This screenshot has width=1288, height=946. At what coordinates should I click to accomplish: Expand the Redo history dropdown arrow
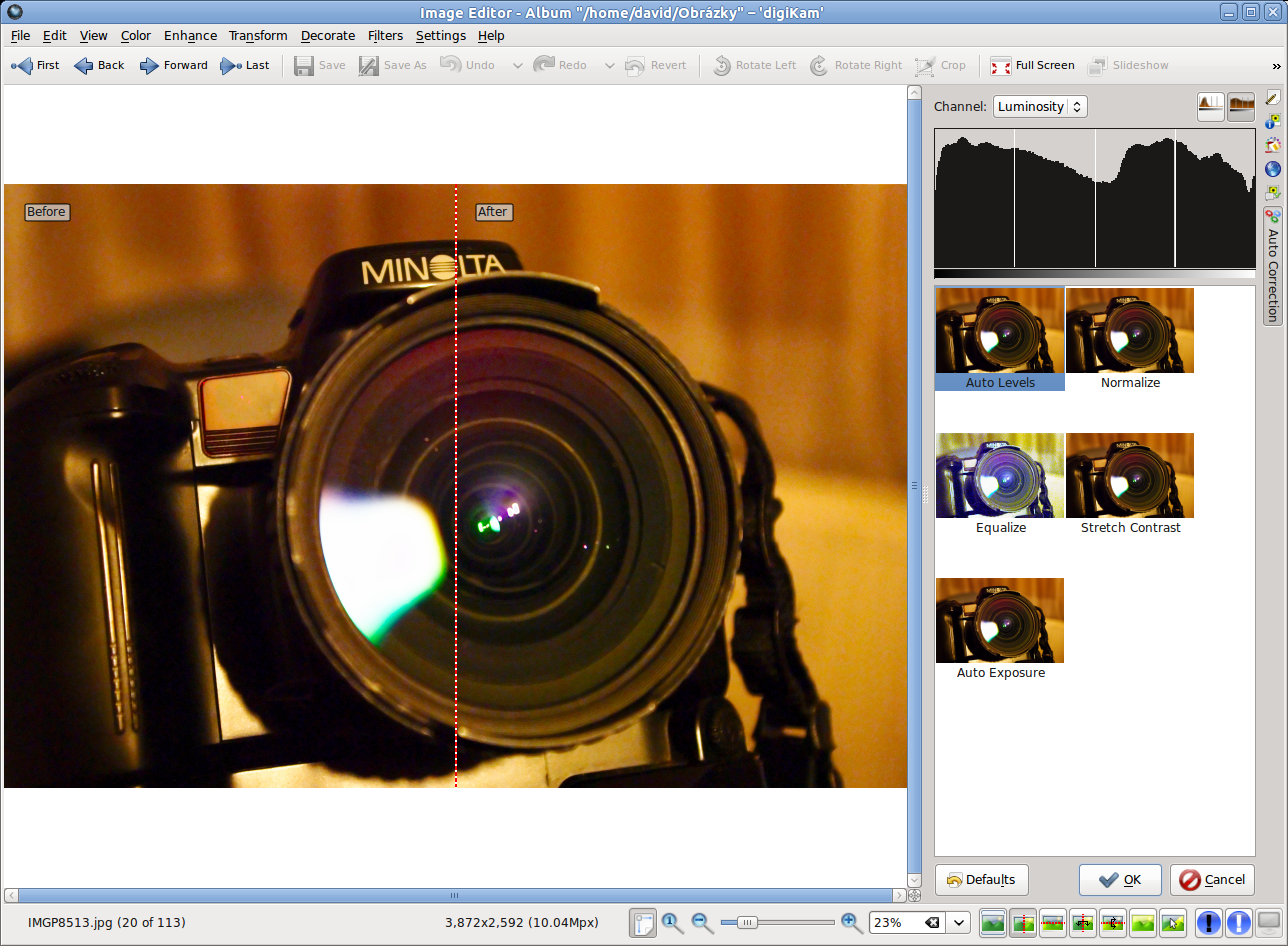609,65
